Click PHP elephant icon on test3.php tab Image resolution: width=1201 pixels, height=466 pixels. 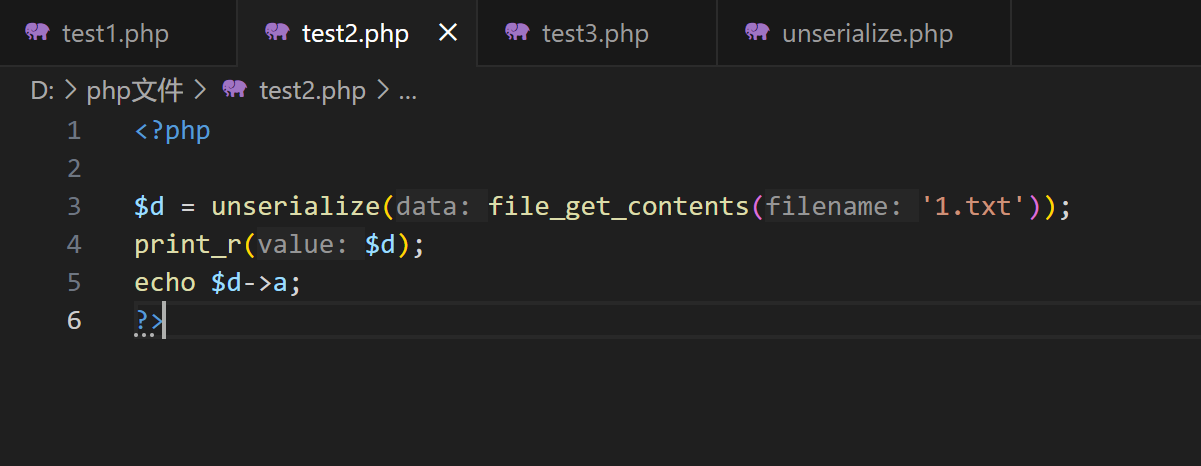(x=517, y=32)
